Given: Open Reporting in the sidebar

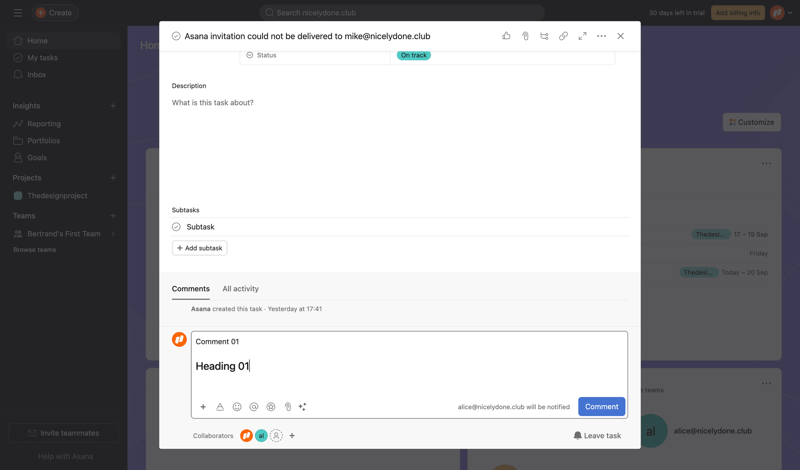Looking at the screenshot, I should pos(63,123).
